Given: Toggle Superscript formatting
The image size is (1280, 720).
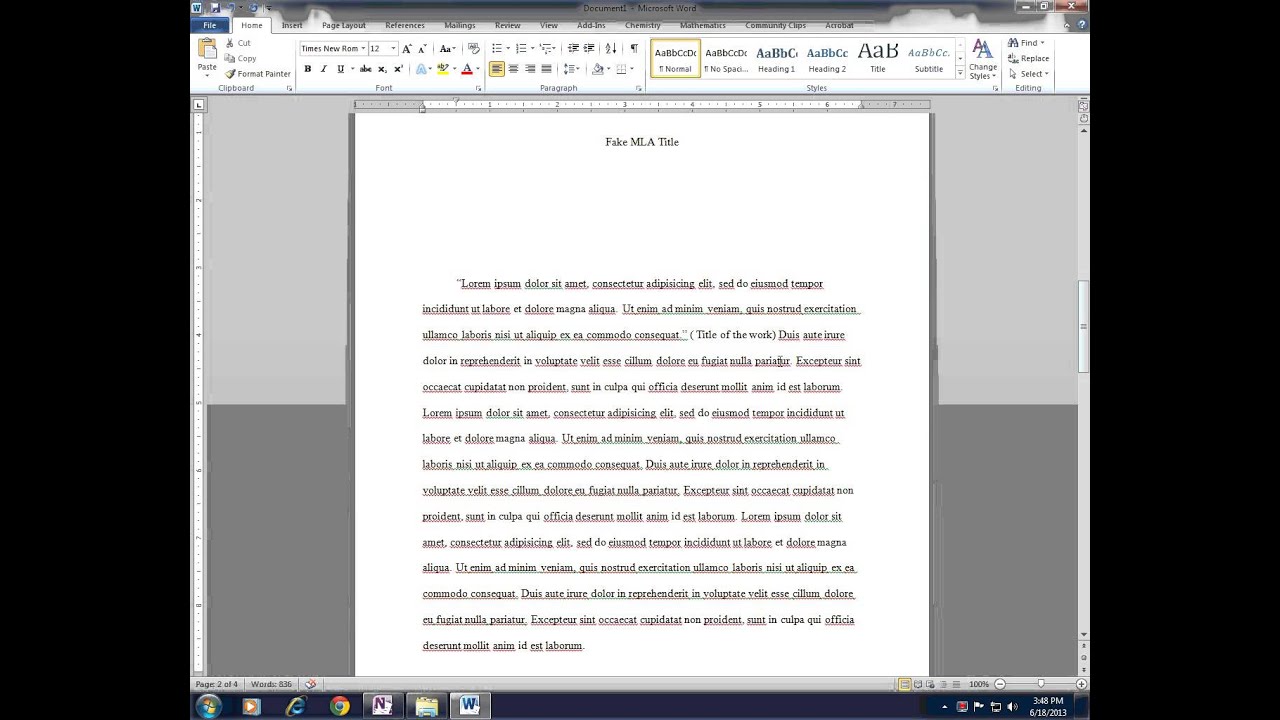Looking at the screenshot, I should pos(398,69).
